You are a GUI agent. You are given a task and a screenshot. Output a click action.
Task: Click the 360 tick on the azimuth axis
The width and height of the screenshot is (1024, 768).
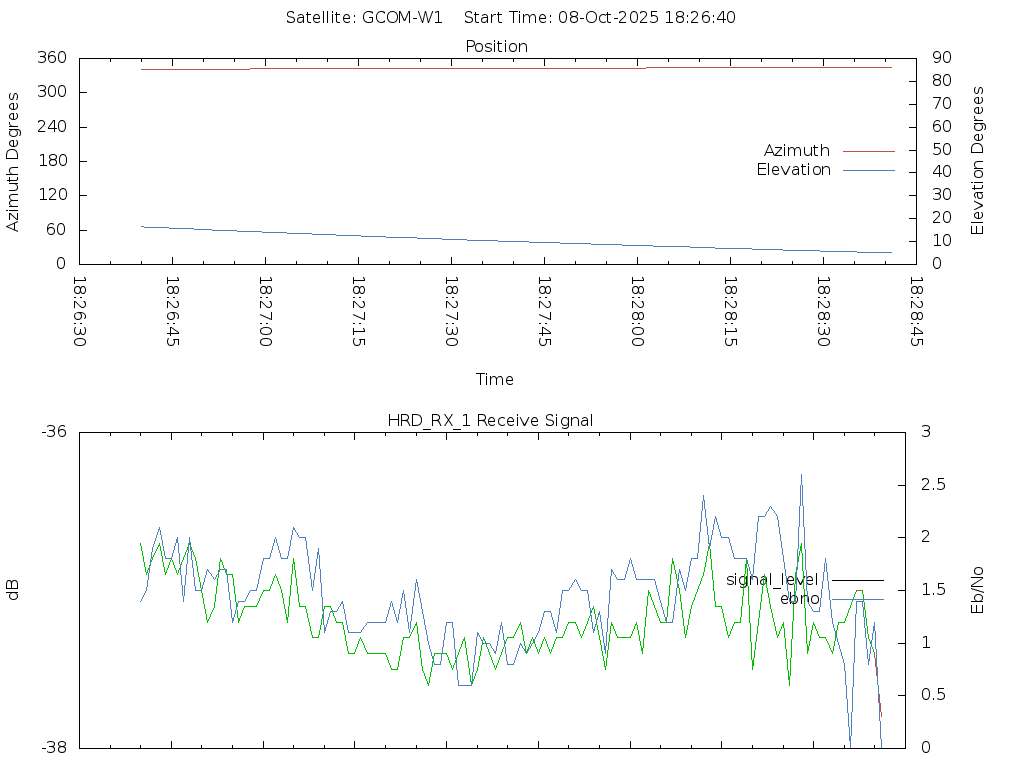pyautogui.click(x=52, y=58)
